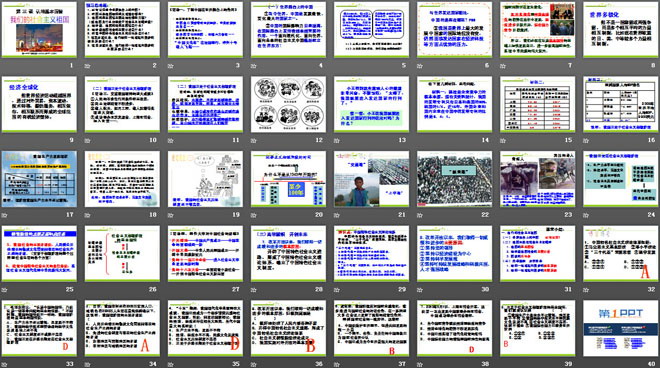Click the animation star under slide 15
The image size is (660, 368).
(x=503, y=140)
